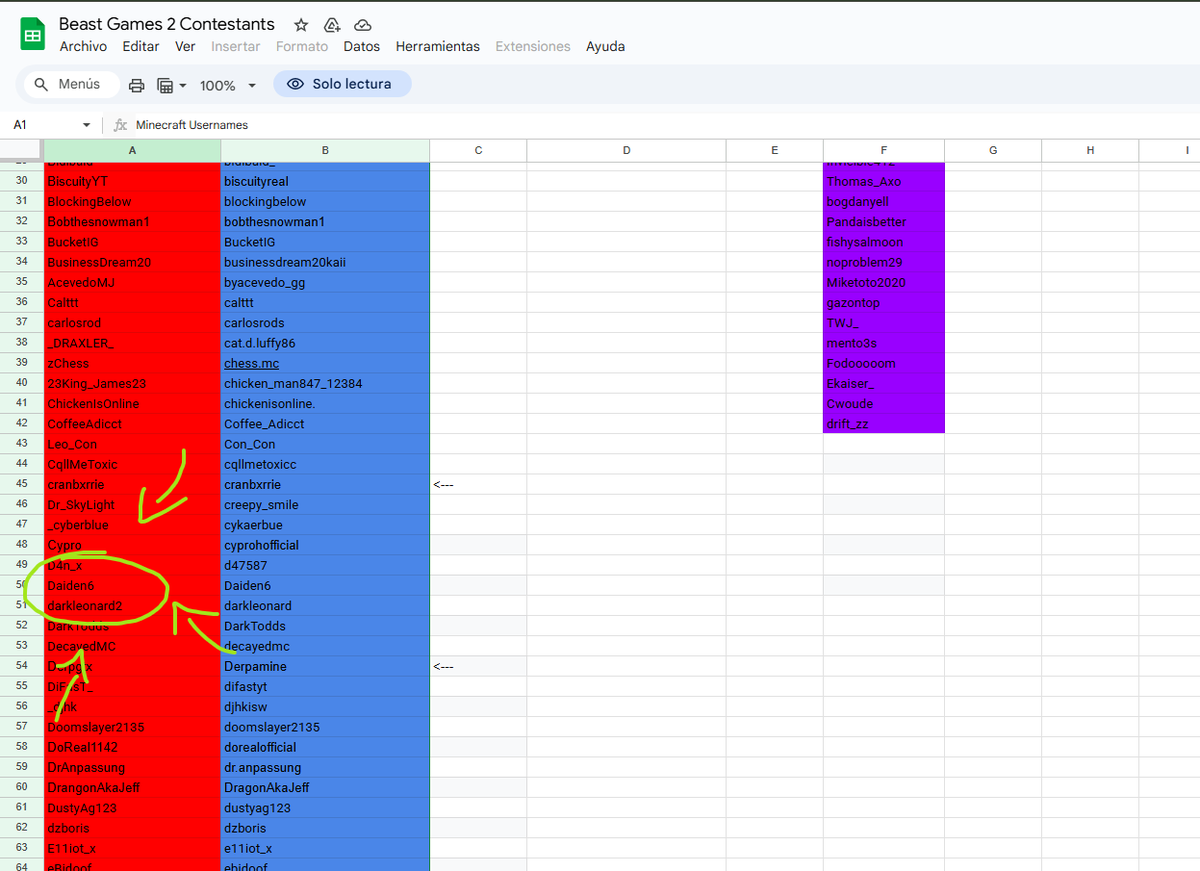Click the move-to-folder icon beside the title
Viewport: 1200px width, 871px height.
click(332, 24)
